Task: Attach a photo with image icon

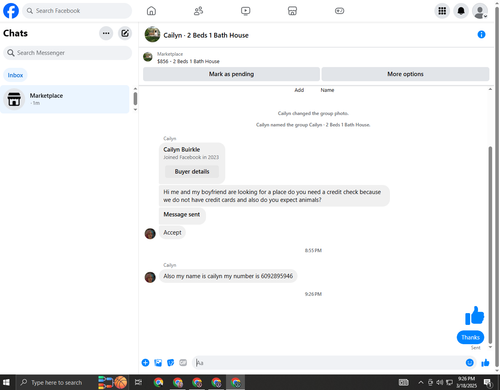Action: (x=158, y=363)
